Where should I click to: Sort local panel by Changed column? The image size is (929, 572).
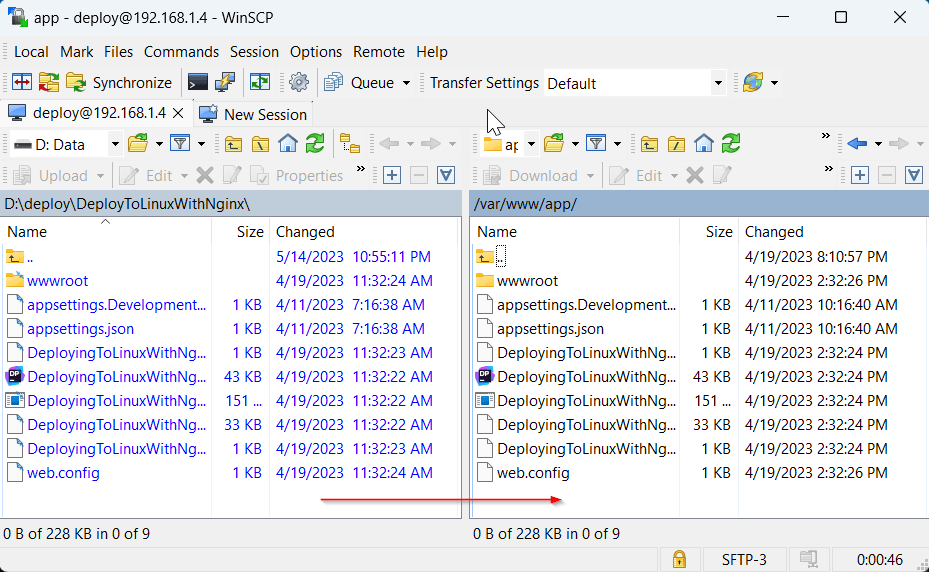pyautogui.click(x=364, y=232)
